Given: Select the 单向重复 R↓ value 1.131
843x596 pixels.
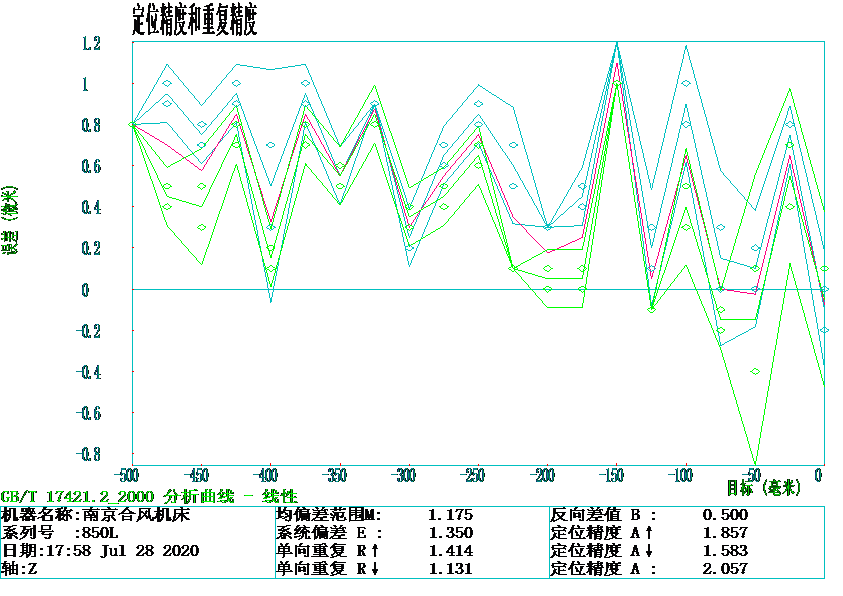Looking at the screenshot, I should 450,569.
